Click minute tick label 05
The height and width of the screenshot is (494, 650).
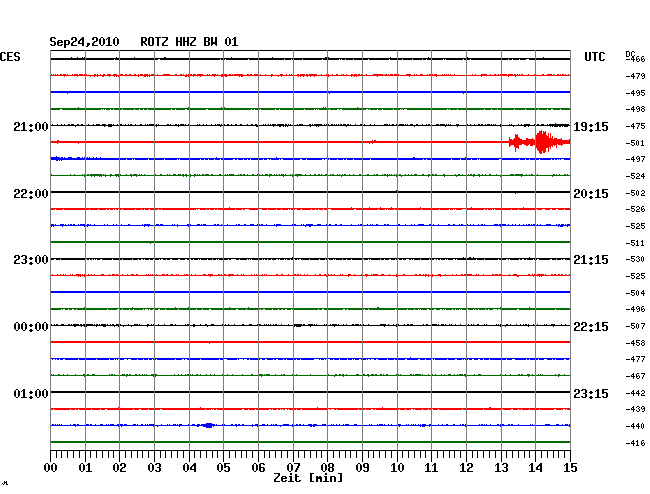point(223,468)
